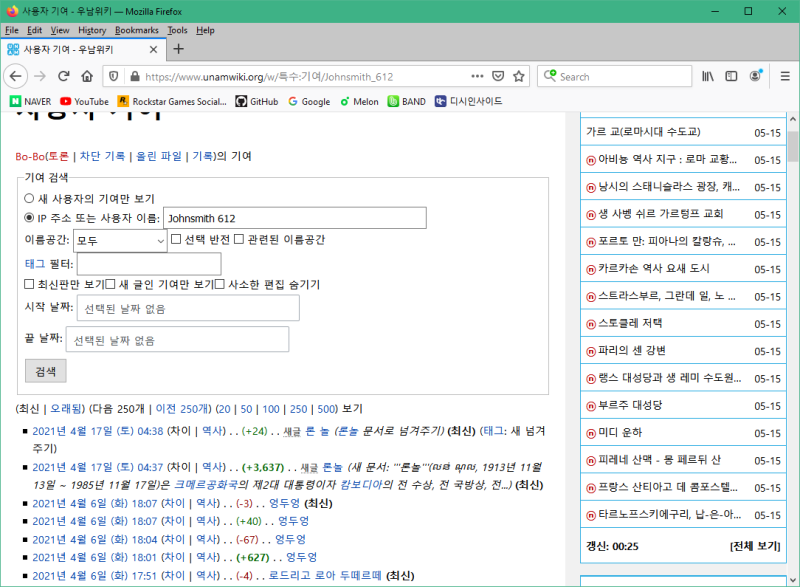Open page actions three-dot menu
The width and height of the screenshot is (800, 587).
[x=477, y=76]
